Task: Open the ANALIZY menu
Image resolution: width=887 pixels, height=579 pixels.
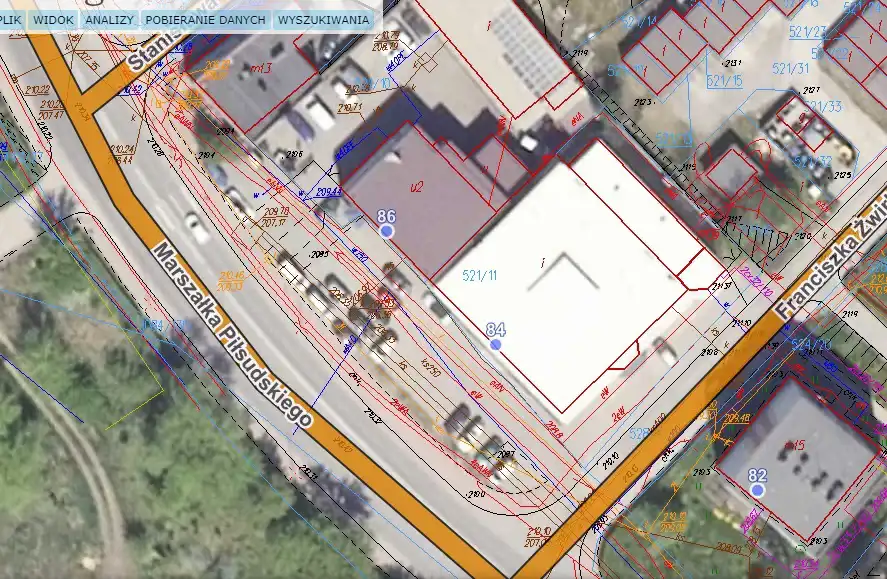Action: pyautogui.click(x=109, y=19)
